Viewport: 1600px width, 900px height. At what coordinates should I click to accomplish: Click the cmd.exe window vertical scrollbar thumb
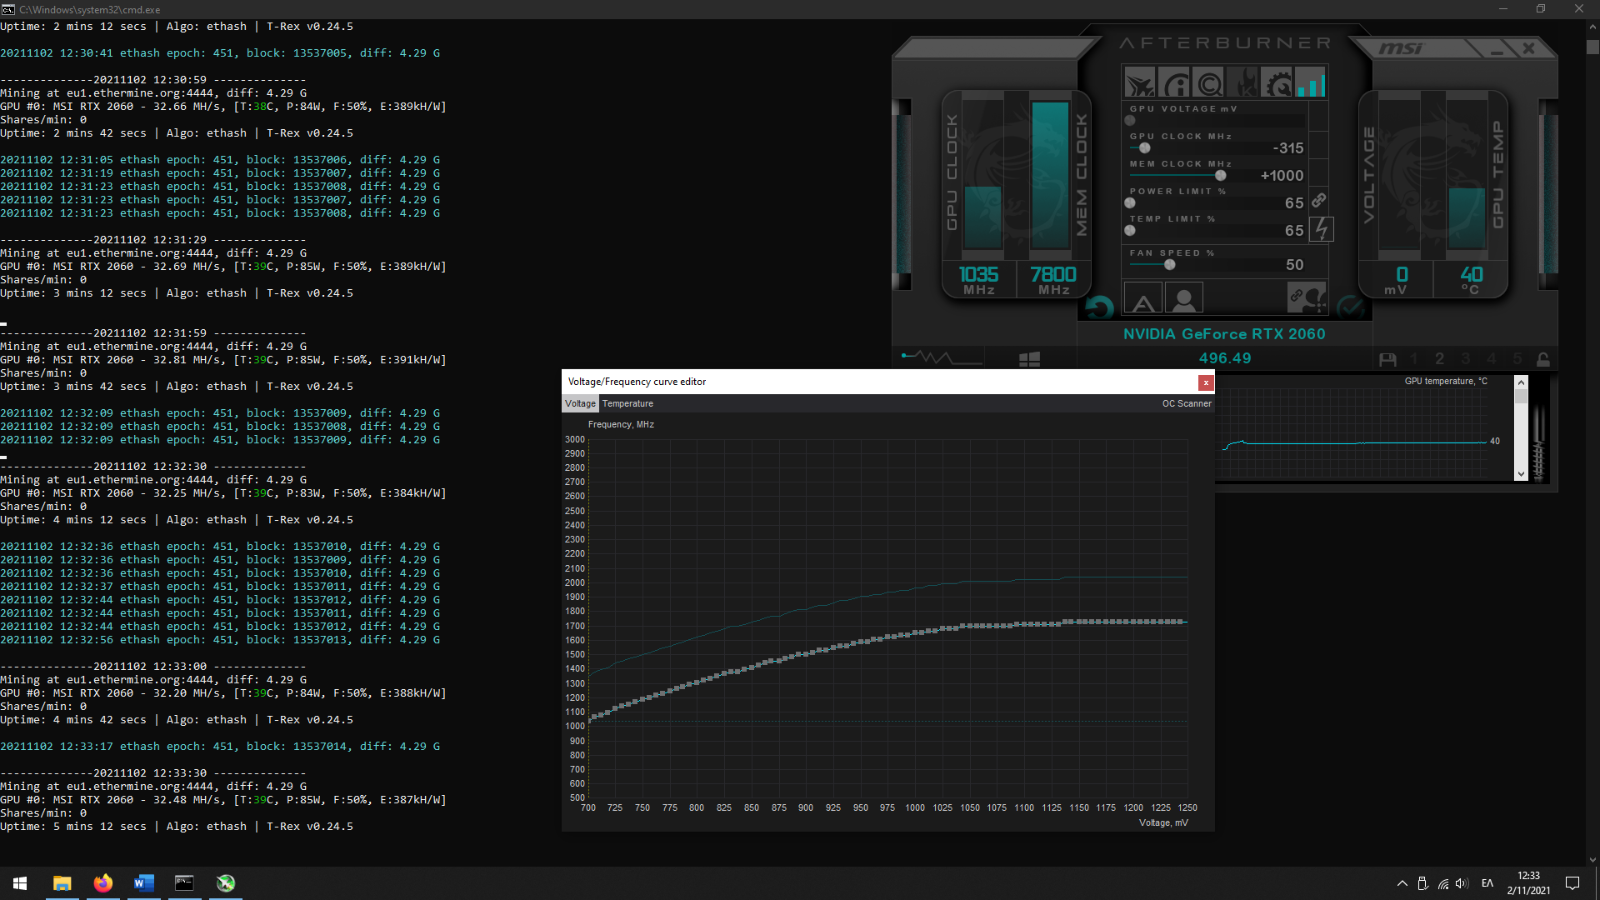coord(1592,46)
